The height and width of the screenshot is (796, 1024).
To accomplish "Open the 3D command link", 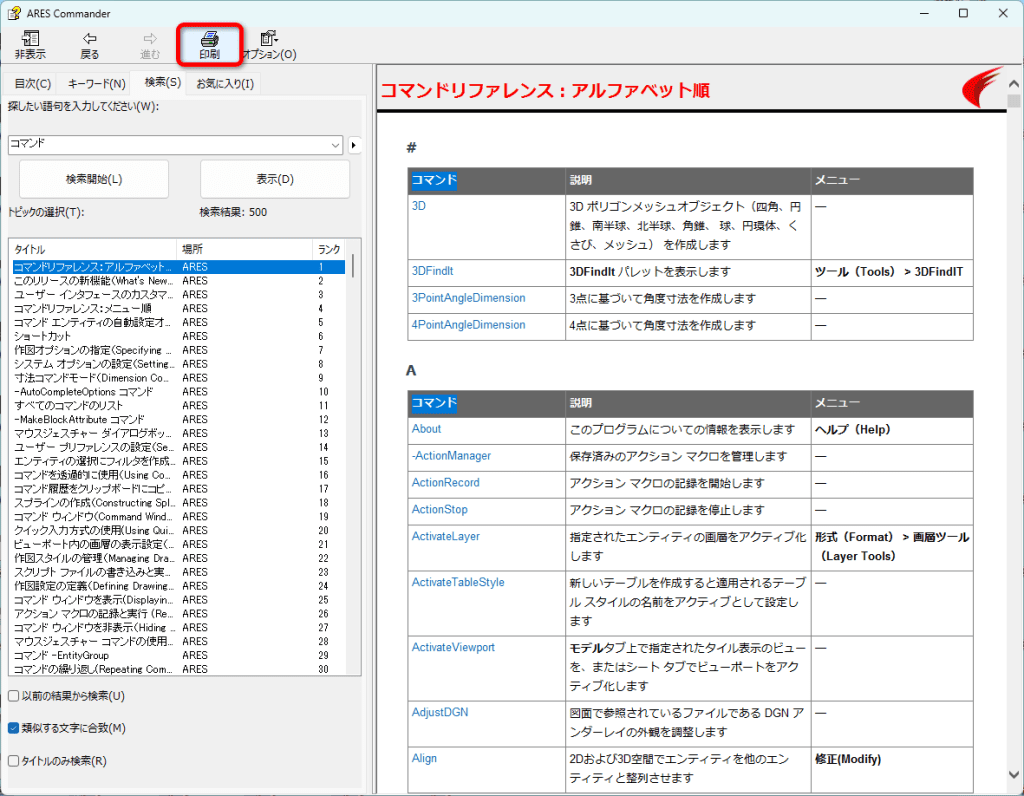I will [x=419, y=206].
